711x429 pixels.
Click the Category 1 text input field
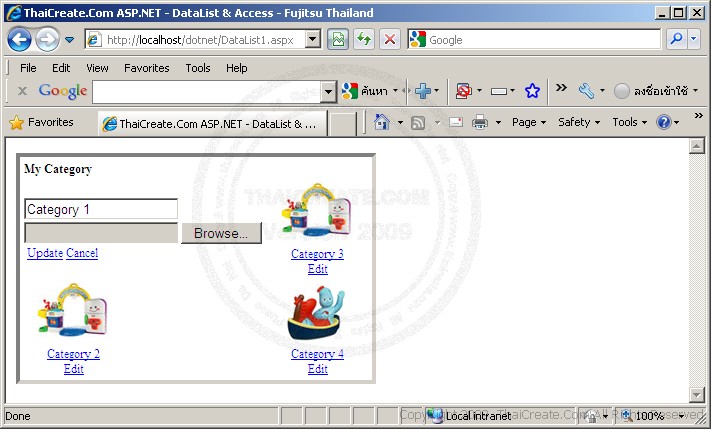(x=101, y=209)
